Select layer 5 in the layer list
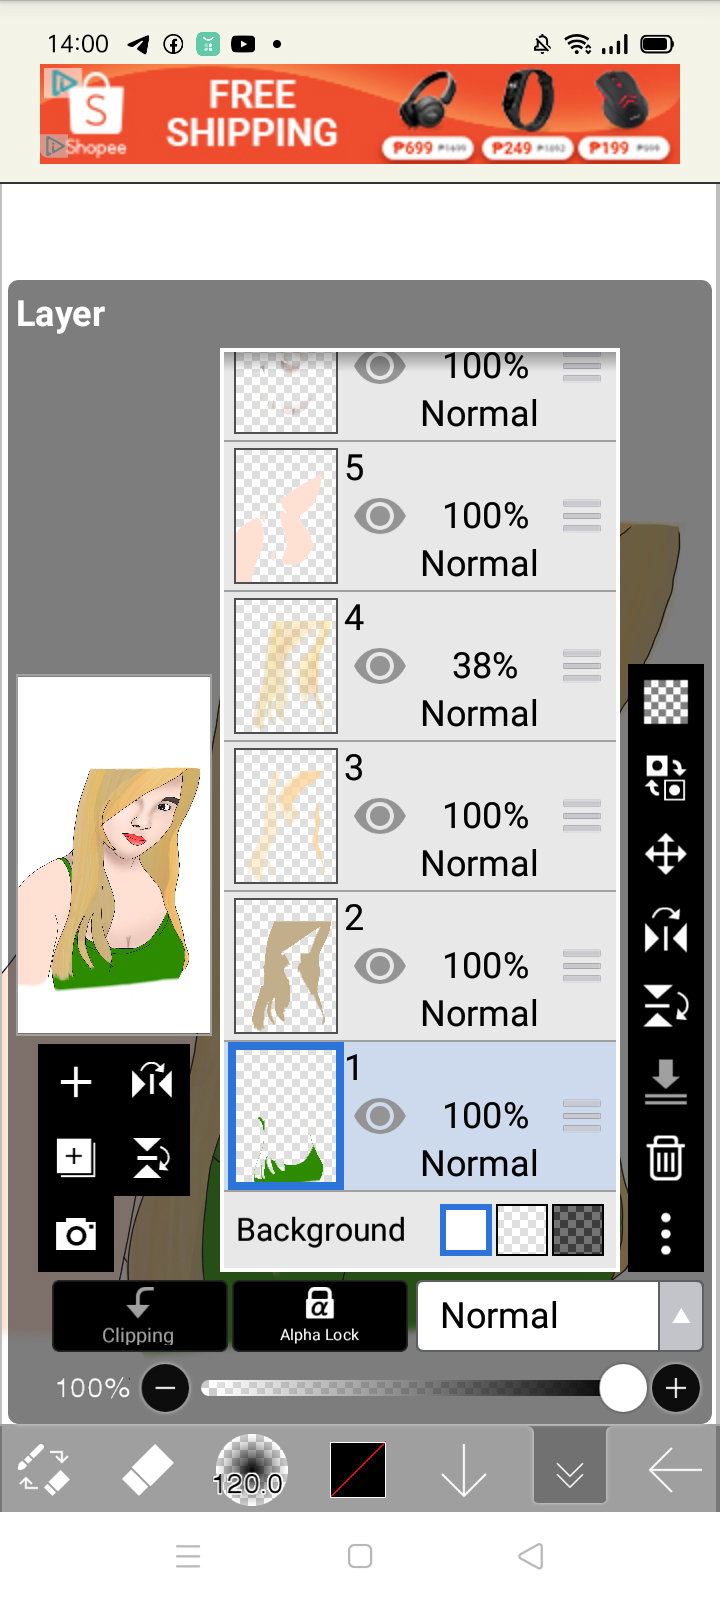 click(x=421, y=516)
